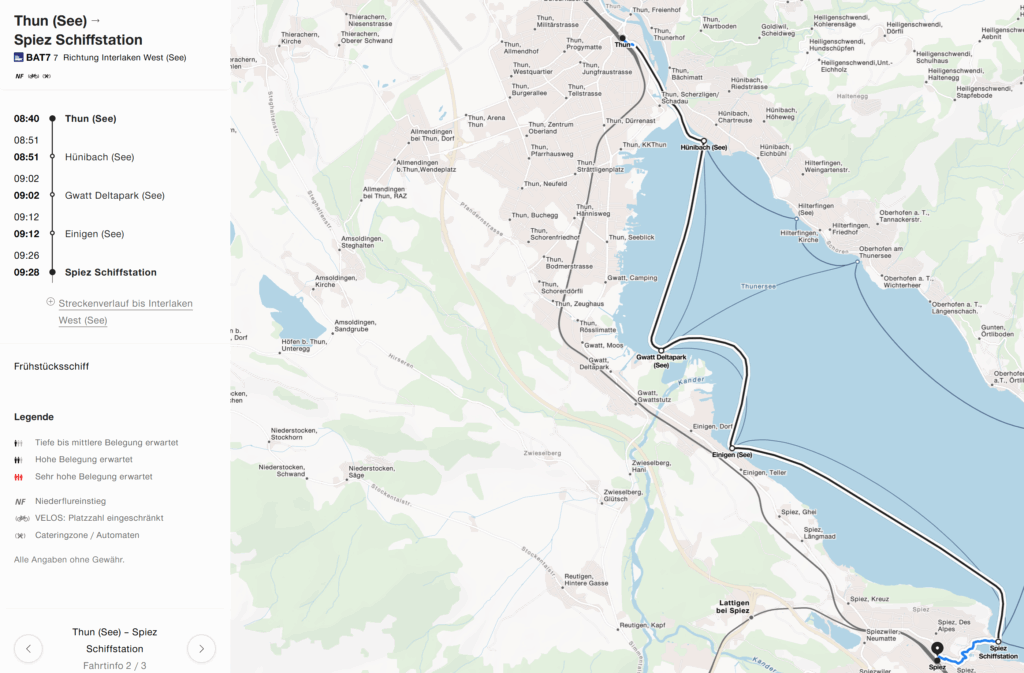Click 'Amsoldingen, Kirche' label on the map
This screenshot has height=673, width=1024.
tap(336, 281)
